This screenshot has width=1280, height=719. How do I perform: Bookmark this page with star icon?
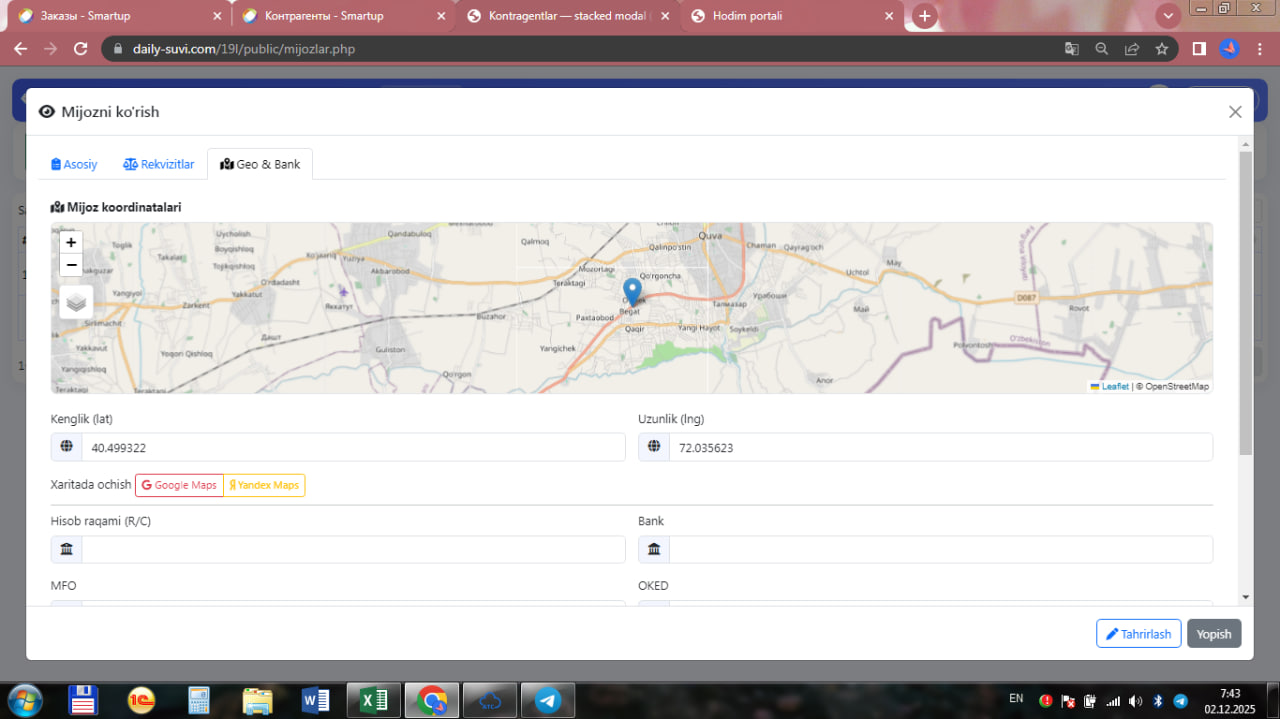1161,49
